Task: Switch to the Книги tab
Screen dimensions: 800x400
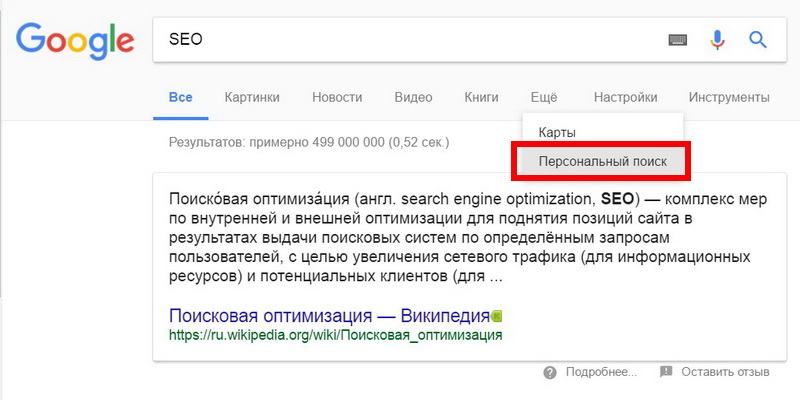Action: (481, 97)
